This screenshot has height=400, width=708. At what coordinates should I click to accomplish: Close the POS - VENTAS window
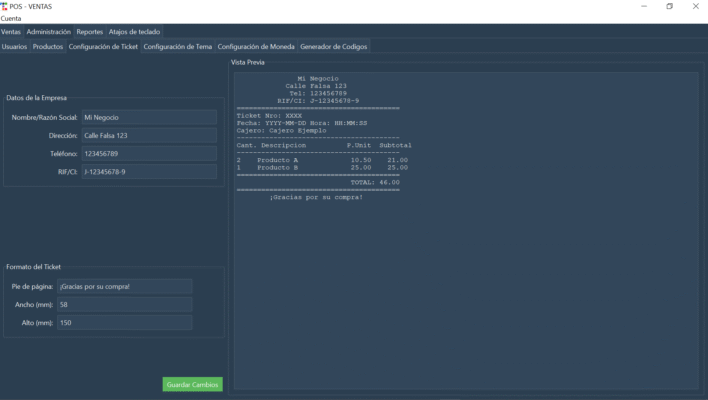[695, 6]
